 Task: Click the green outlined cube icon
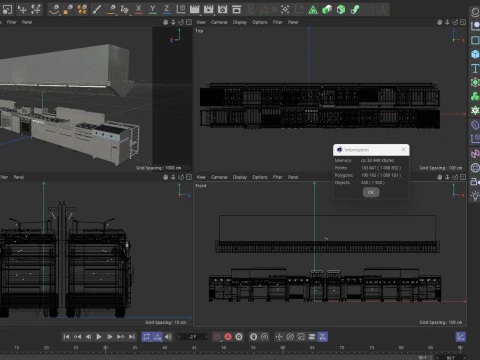341,9
